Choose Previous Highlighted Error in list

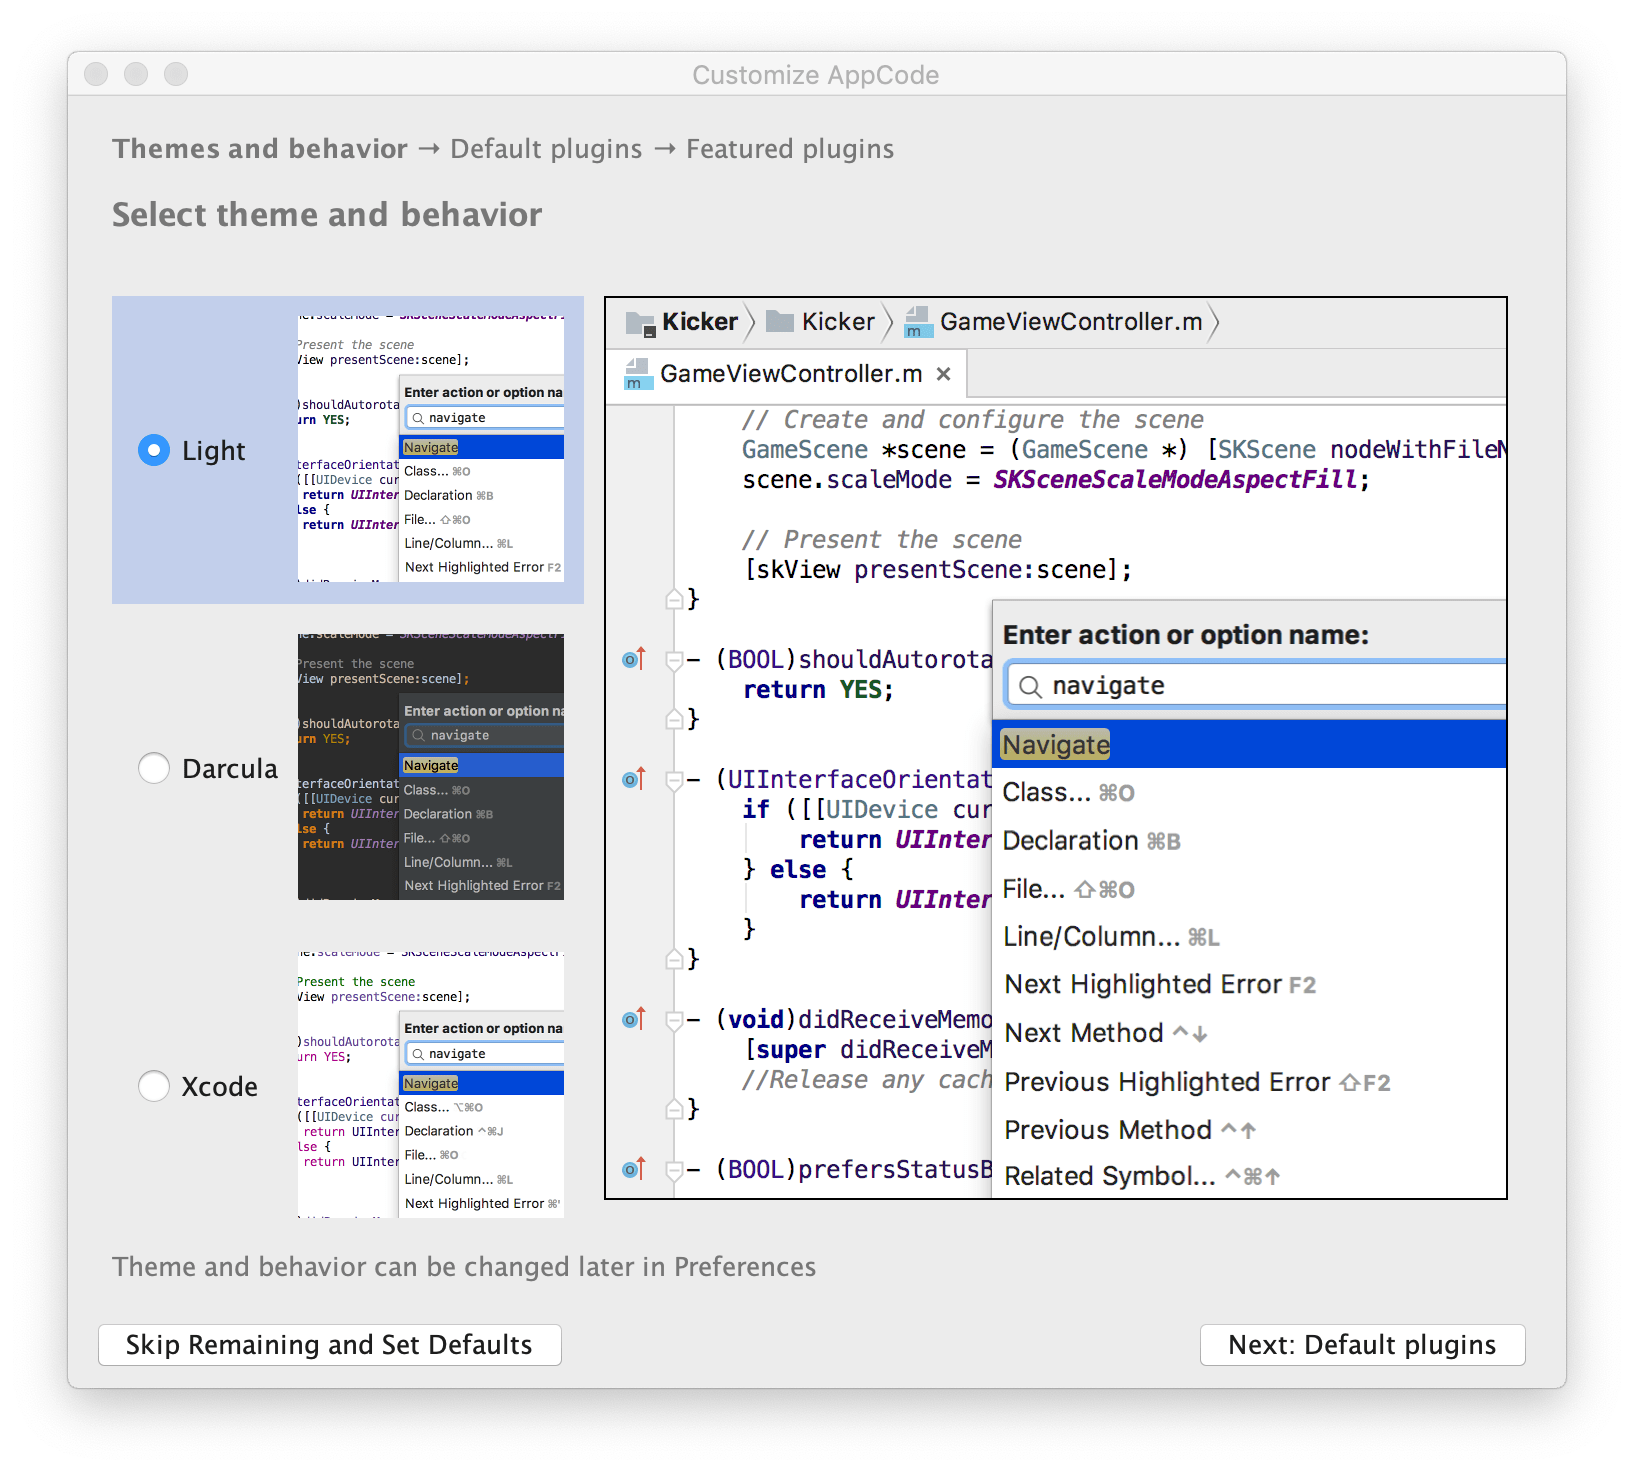pos(1249,1082)
